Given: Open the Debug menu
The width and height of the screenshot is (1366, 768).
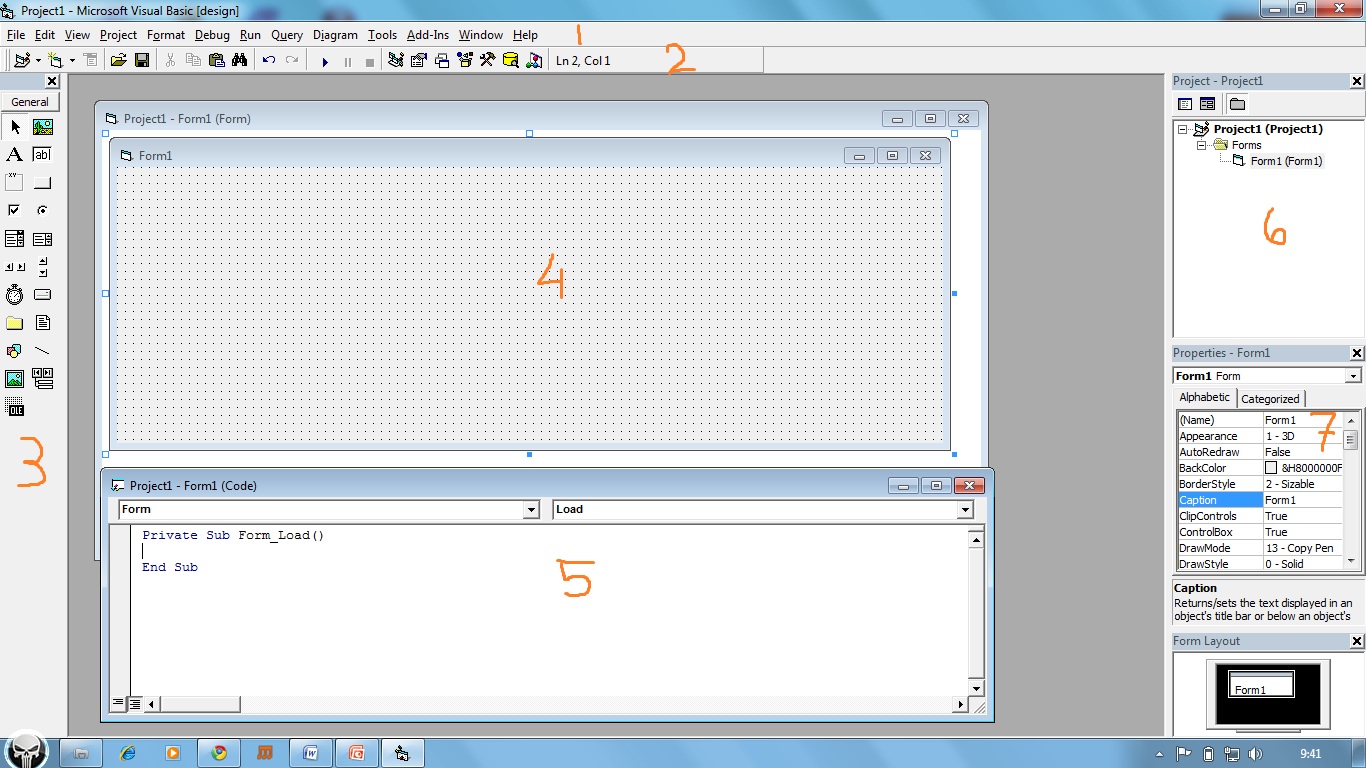Looking at the screenshot, I should pos(212,34).
